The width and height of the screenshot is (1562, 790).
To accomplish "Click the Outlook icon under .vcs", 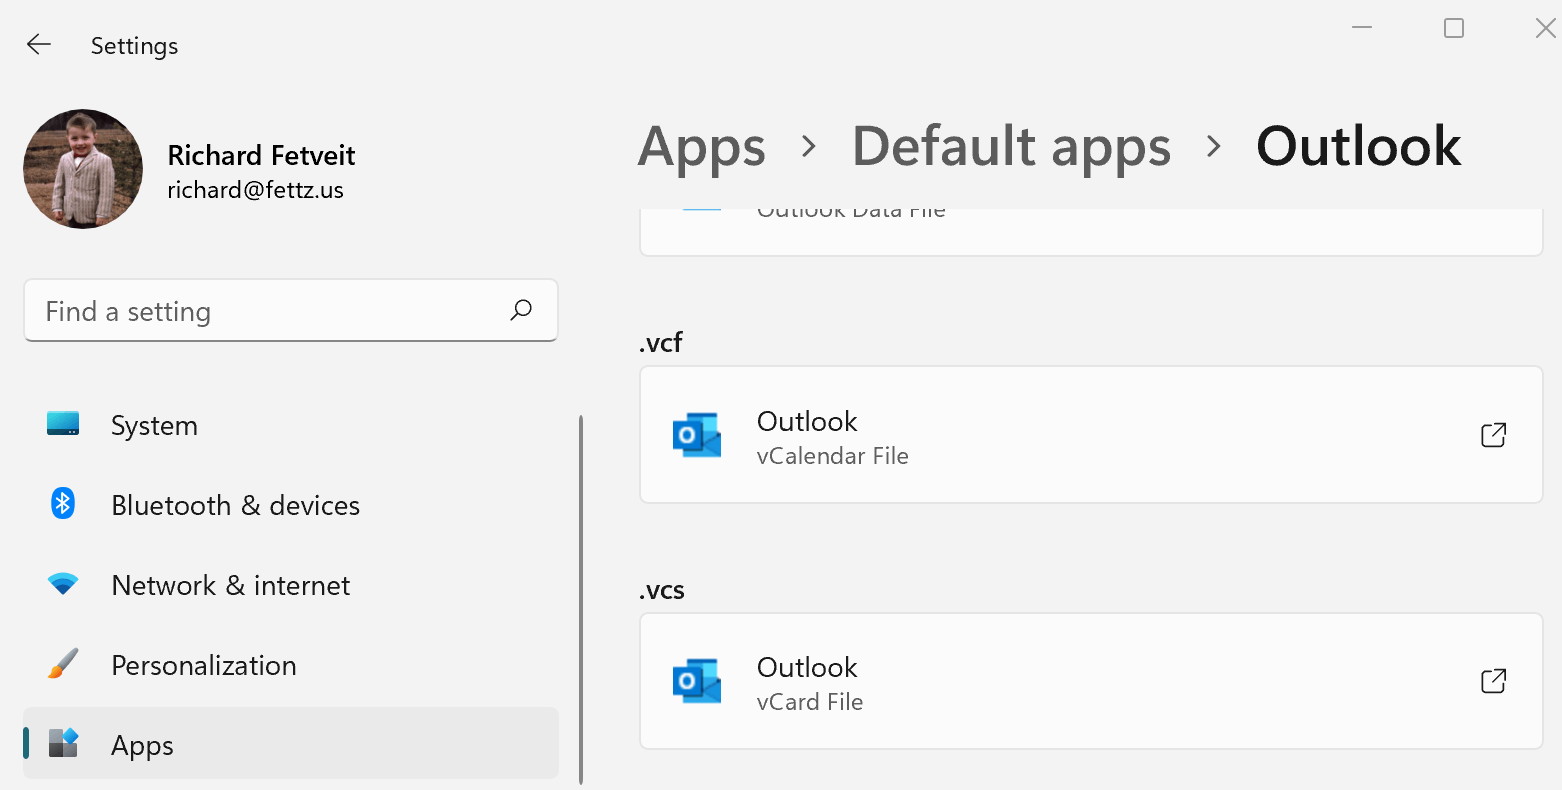I will [697, 681].
